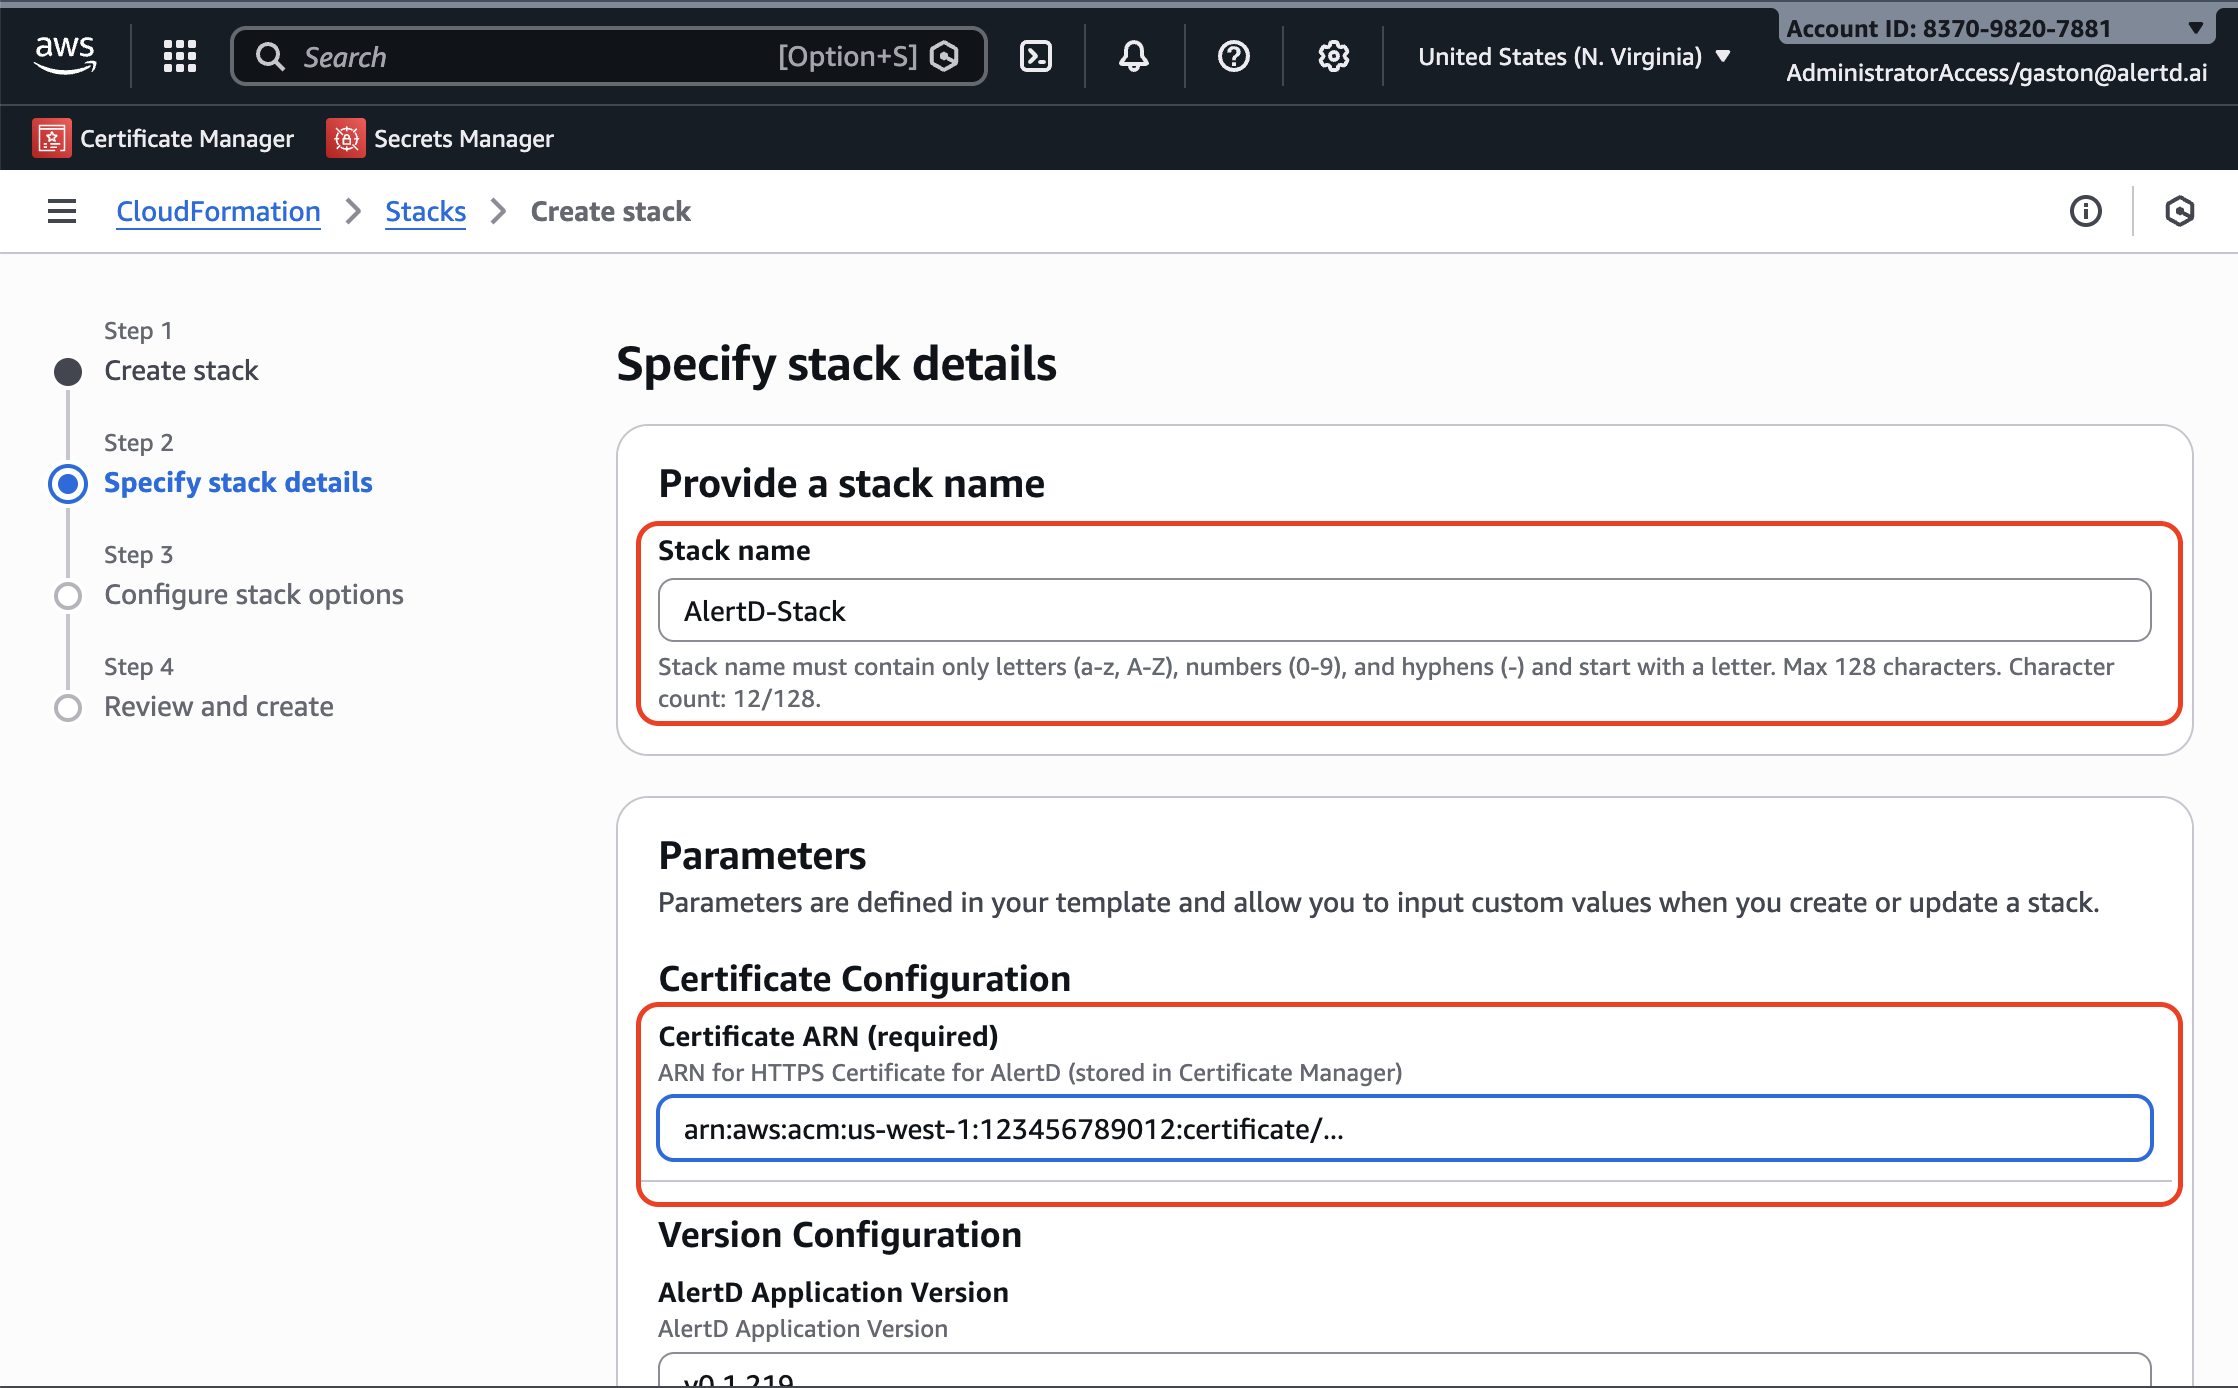Image resolution: width=2238 pixels, height=1388 pixels.
Task: Select the Configure stack options step radio
Action: pyautogui.click(x=68, y=596)
